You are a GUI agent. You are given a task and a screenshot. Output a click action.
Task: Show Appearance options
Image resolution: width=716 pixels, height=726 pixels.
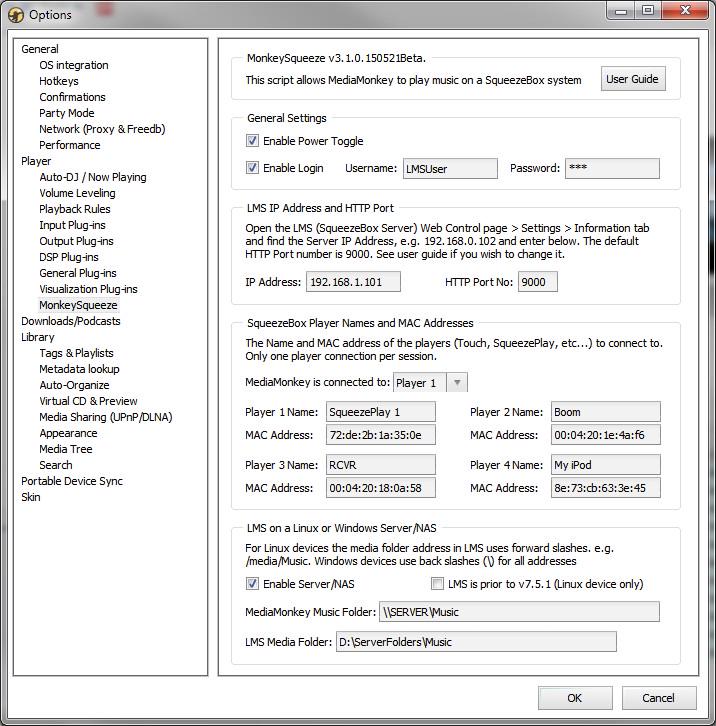click(68, 433)
